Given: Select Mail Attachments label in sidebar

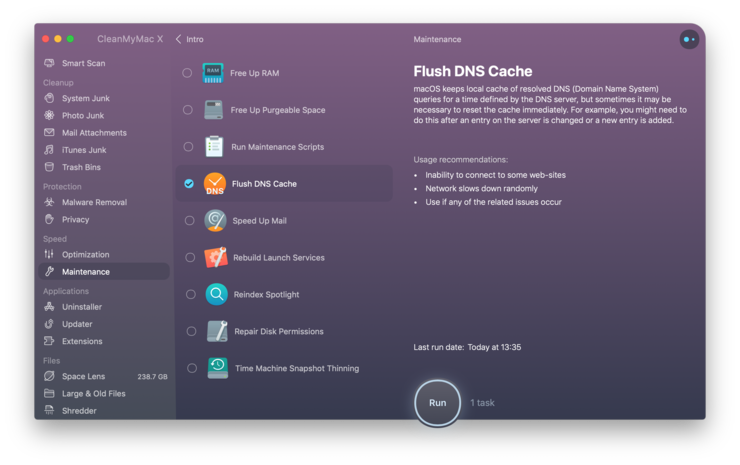Looking at the screenshot, I should pos(94,133).
